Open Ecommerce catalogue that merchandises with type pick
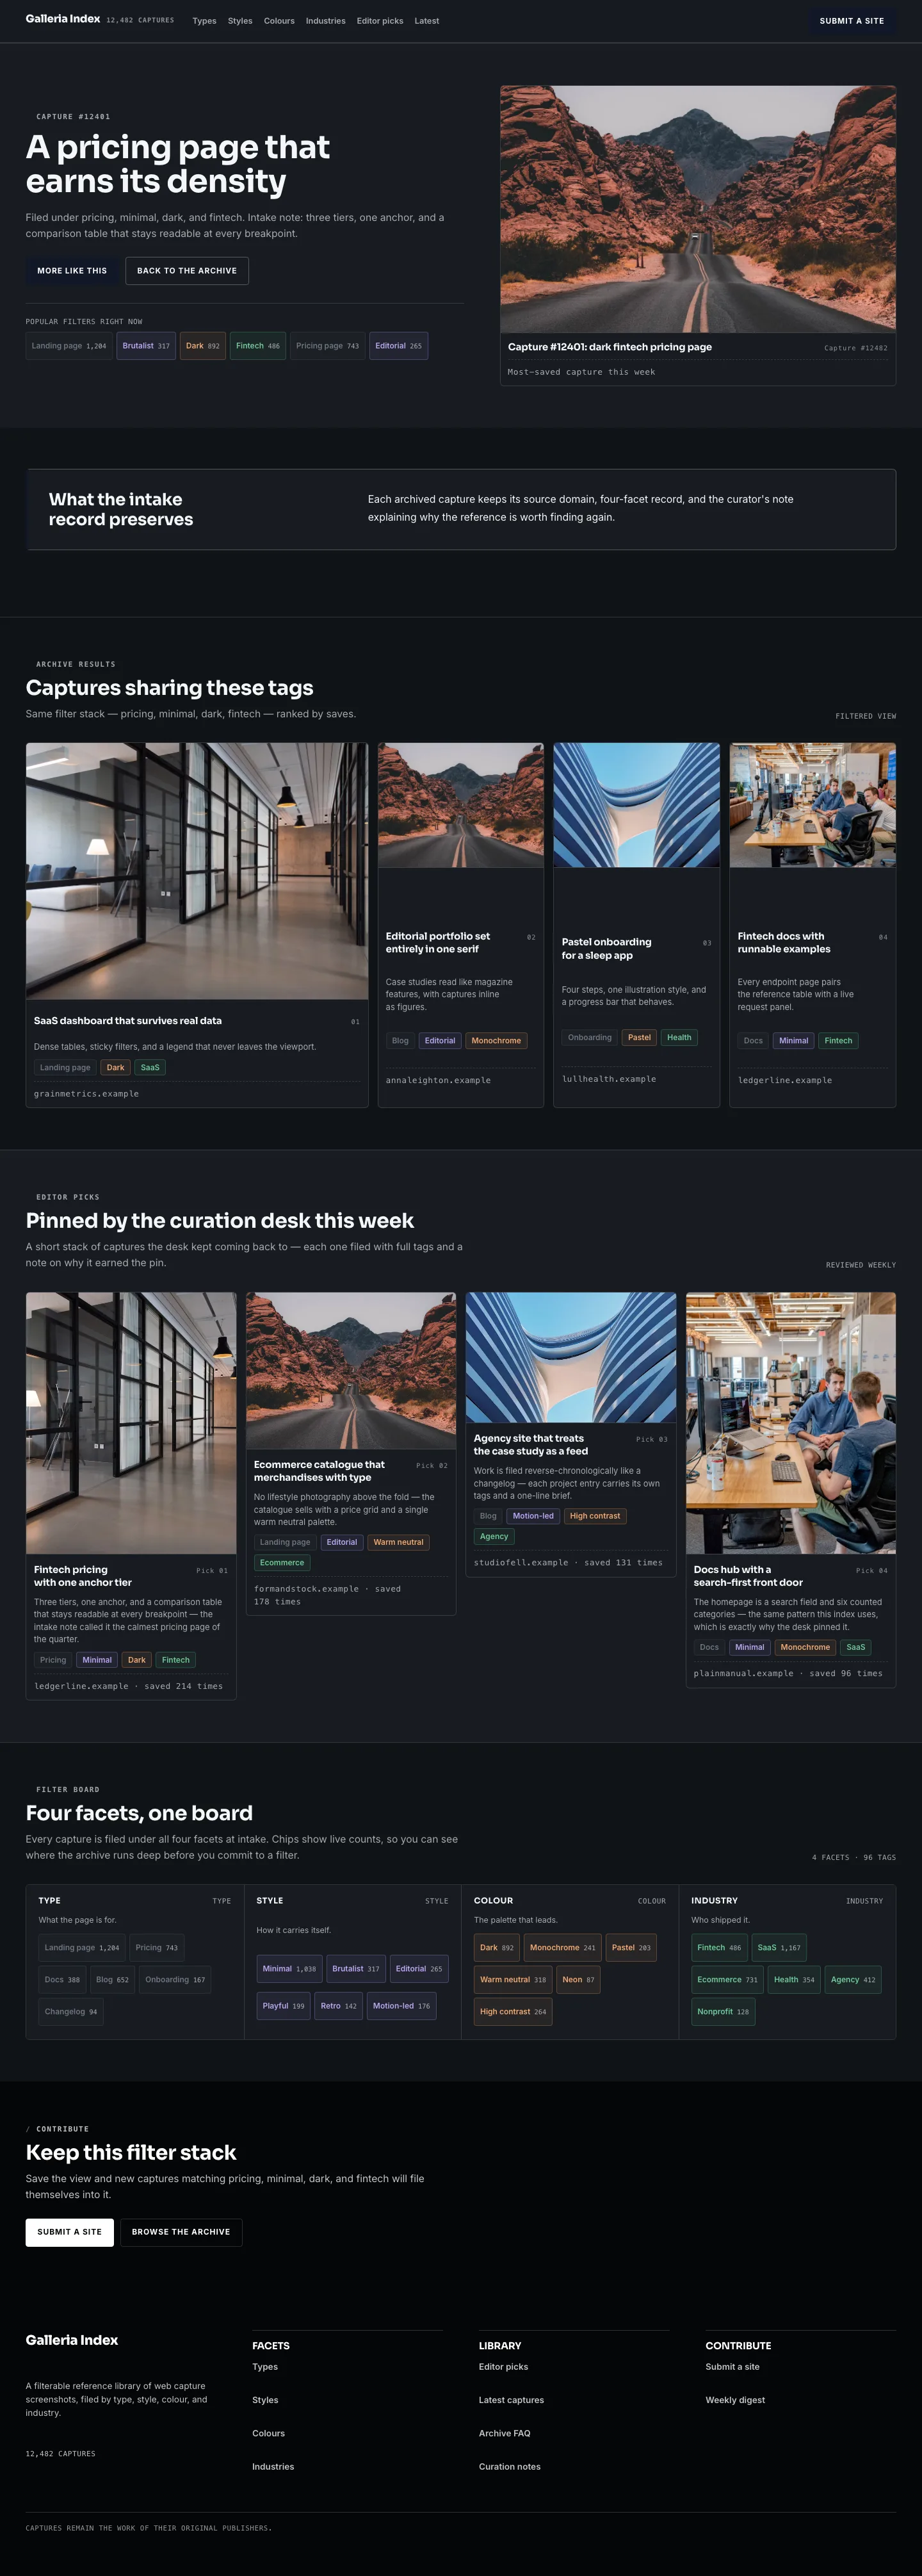Viewport: 922px width, 2576px height. 319,1471
